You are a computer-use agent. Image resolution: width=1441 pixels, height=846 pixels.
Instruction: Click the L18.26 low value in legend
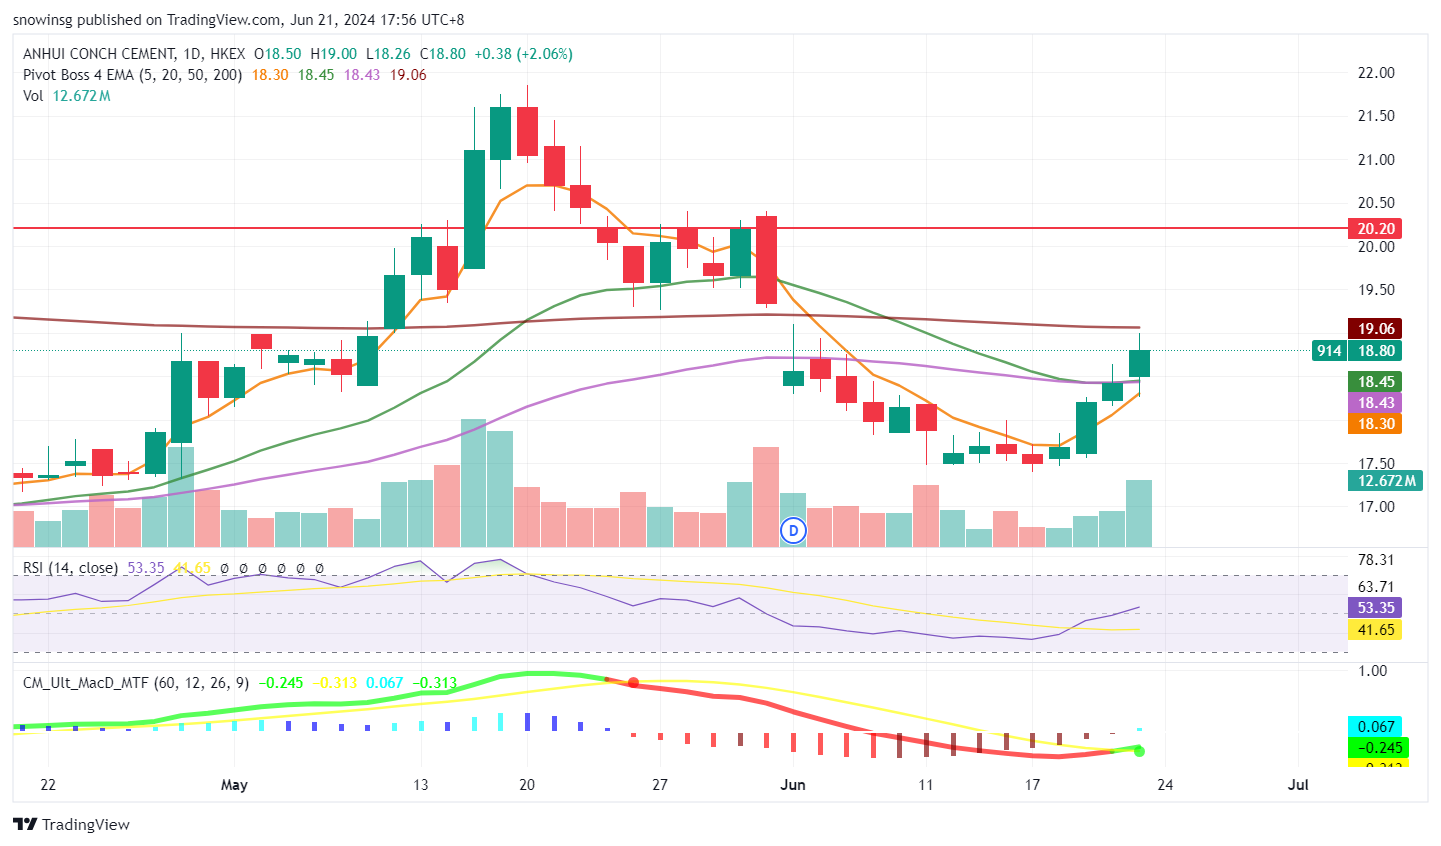[388, 54]
